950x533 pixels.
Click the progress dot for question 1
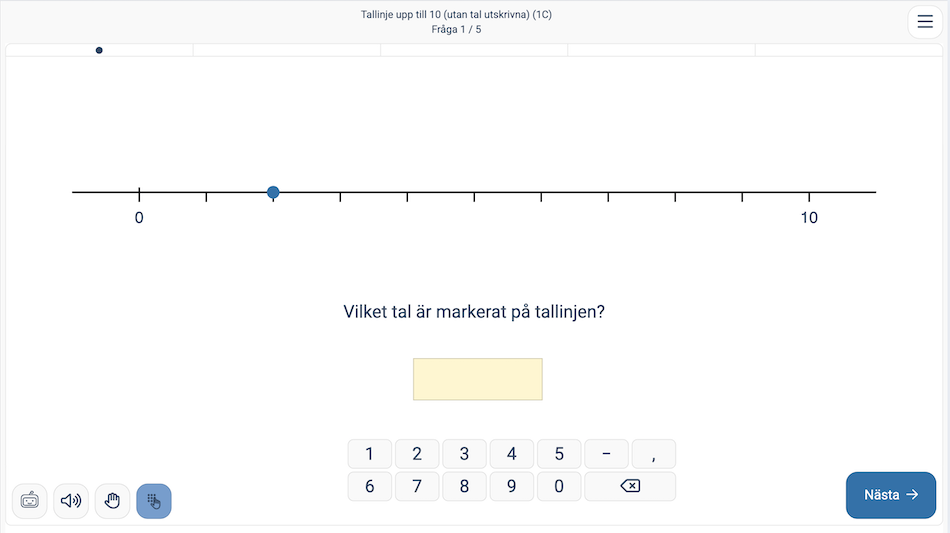coord(99,50)
